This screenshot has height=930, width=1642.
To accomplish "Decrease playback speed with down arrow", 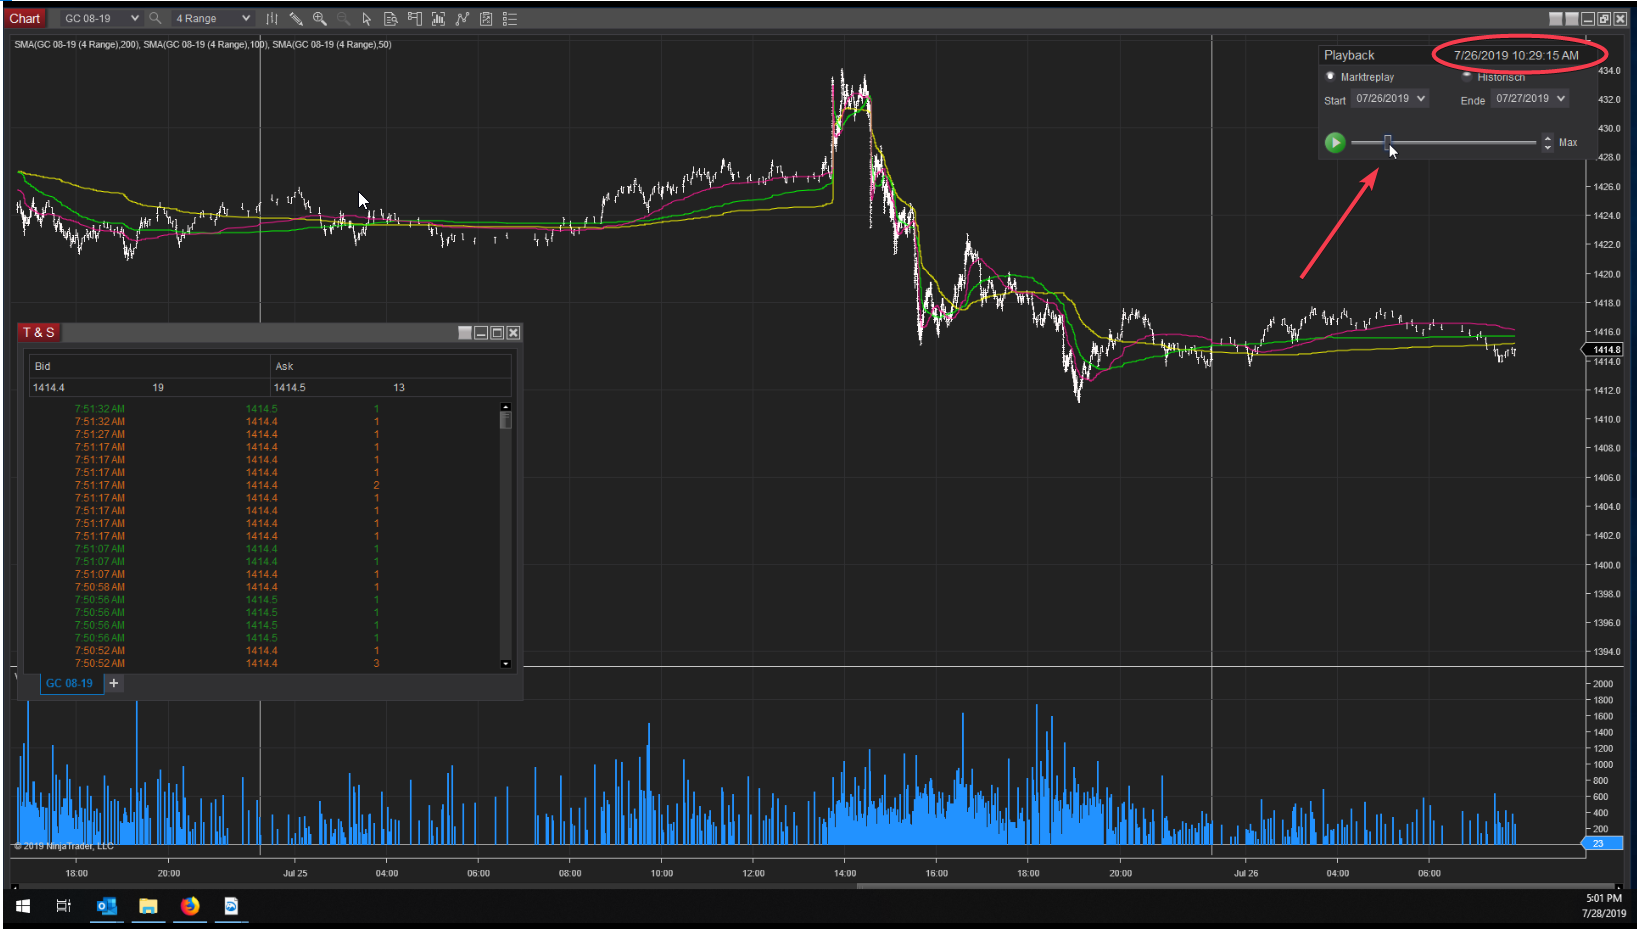I will pos(1548,147).
